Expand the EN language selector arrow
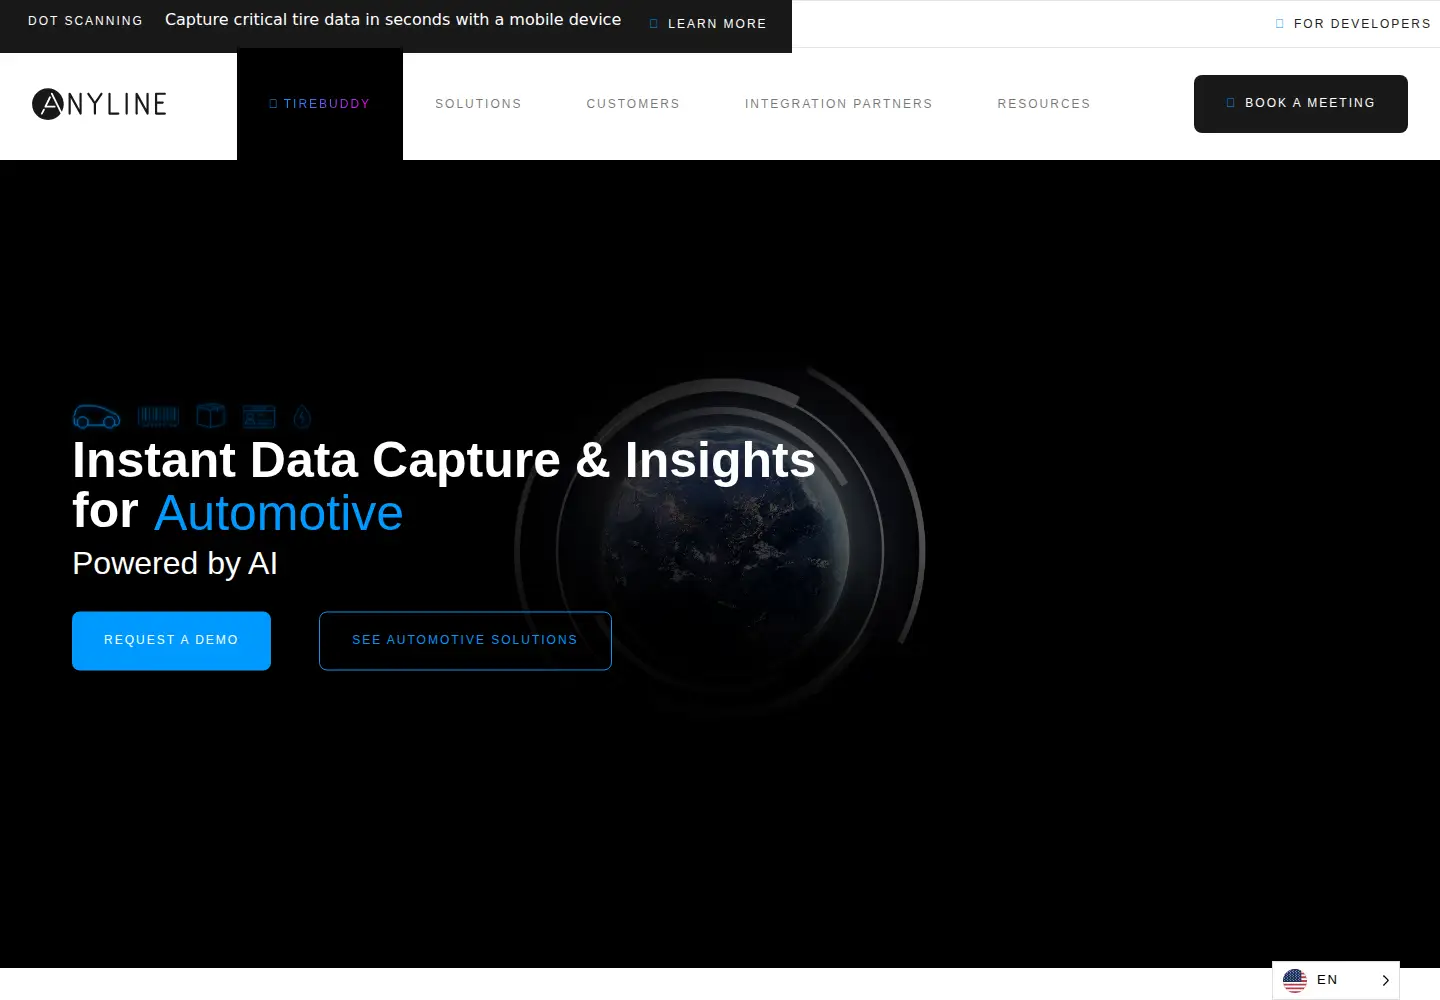Viewport: 1440px width, 1000px height. click(x=1385, y=980)
